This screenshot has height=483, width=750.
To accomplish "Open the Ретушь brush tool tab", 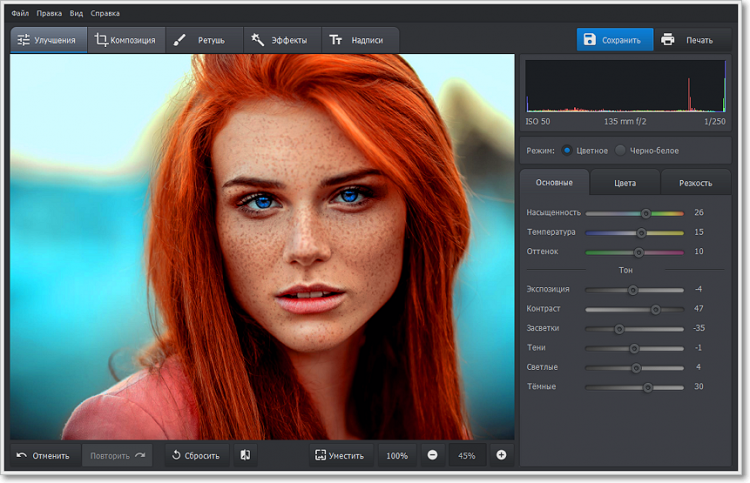I will click(x=200, y=40).
